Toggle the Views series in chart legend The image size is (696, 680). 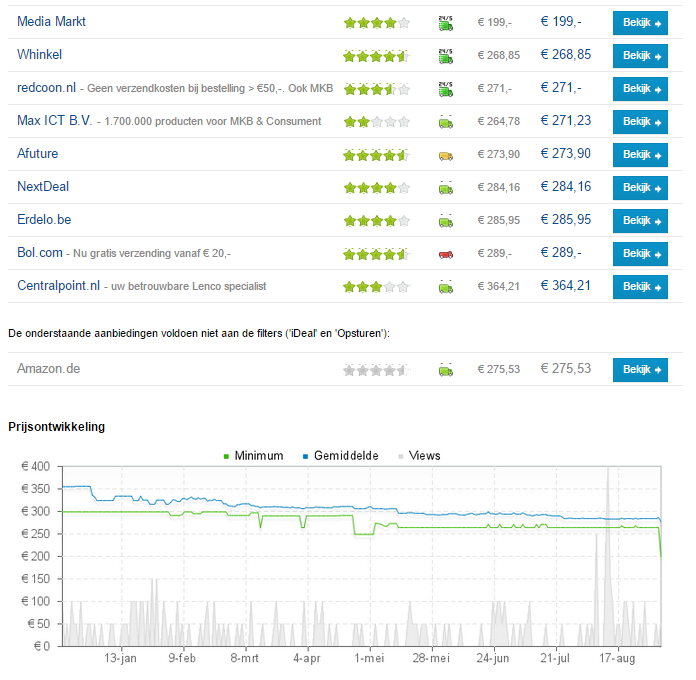pyautogui.click(x=419, y=456)
